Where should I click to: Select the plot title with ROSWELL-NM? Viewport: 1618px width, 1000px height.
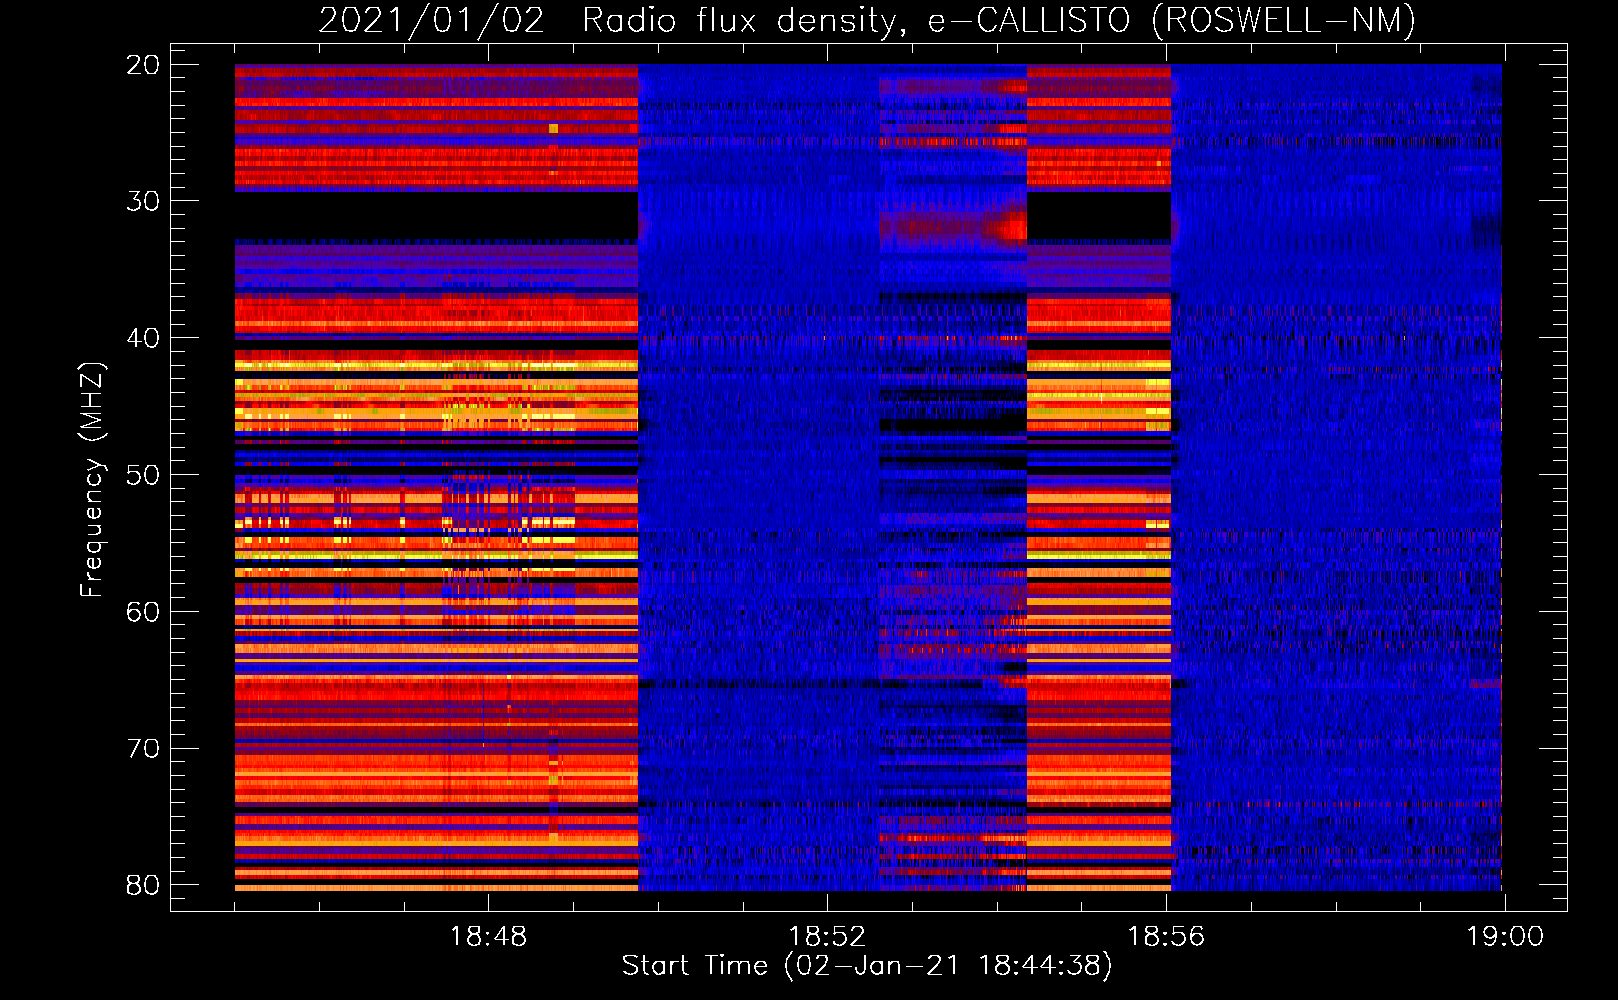tap(867, 20)
